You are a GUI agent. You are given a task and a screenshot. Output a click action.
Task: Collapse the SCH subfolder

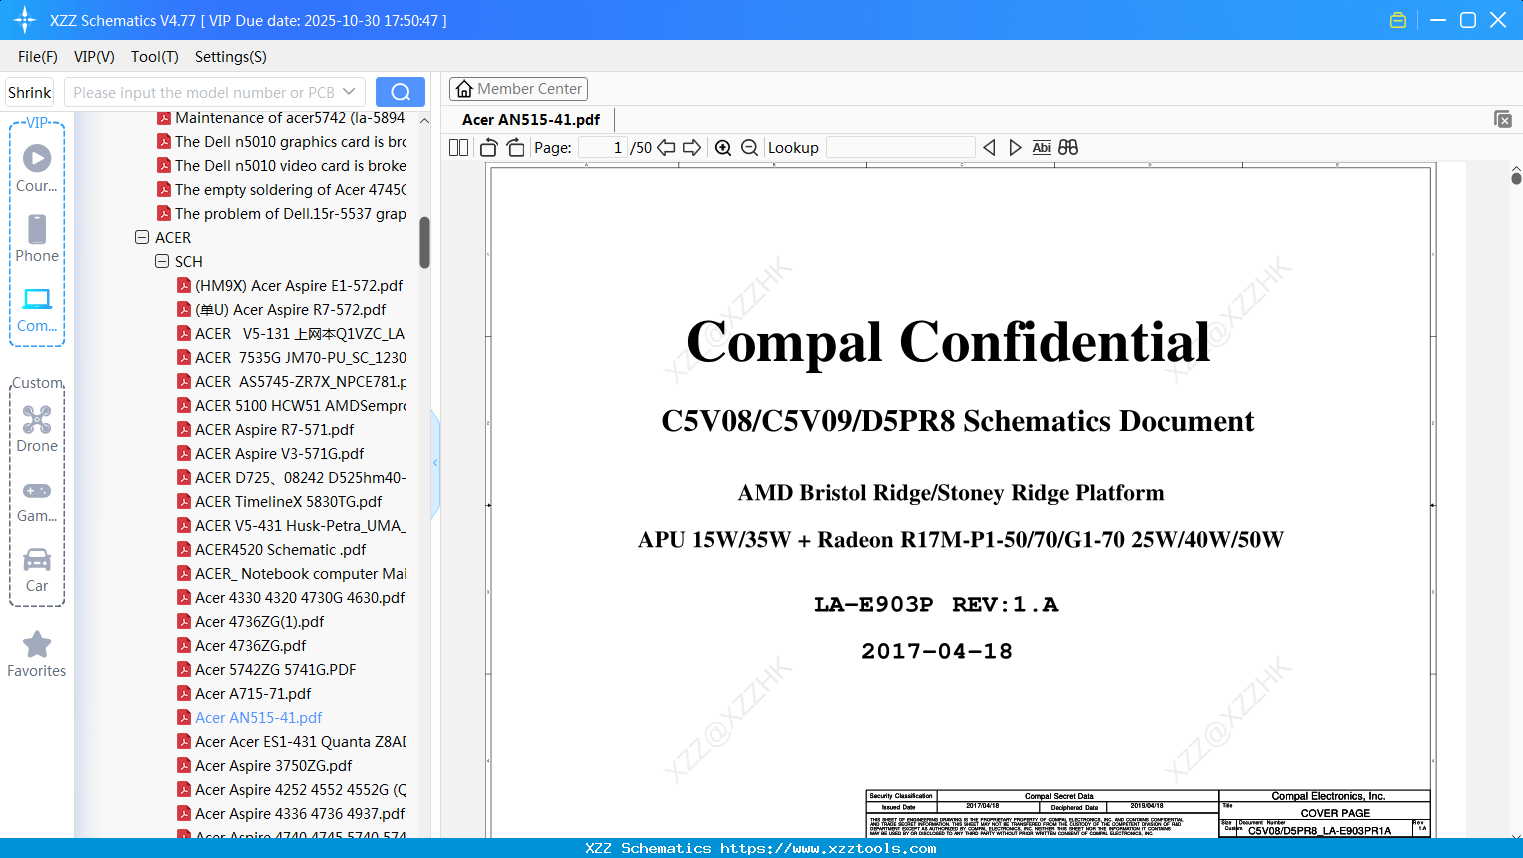161,262
